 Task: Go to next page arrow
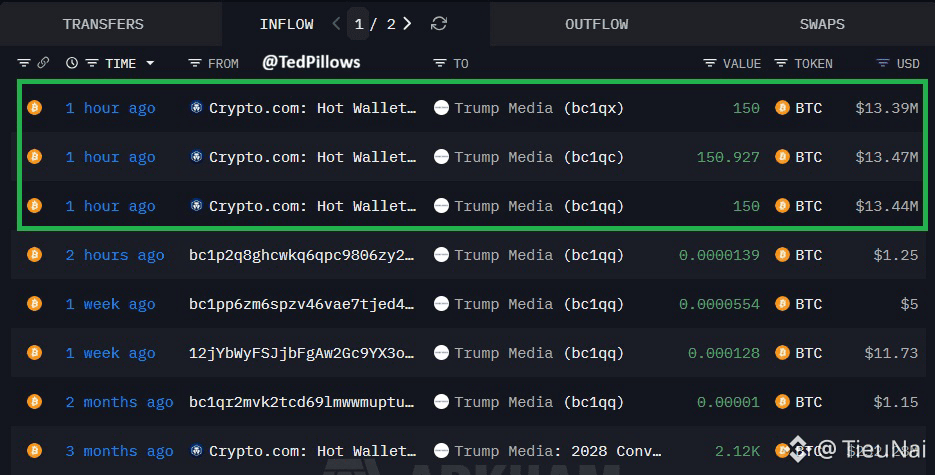click(407, 24)
